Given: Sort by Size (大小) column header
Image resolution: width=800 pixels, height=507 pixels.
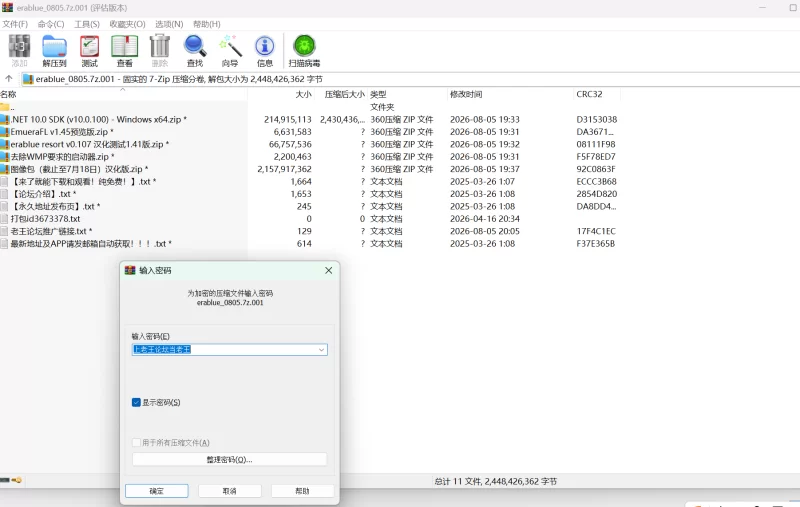Looking at the screenshot, I should pos(281,94).
